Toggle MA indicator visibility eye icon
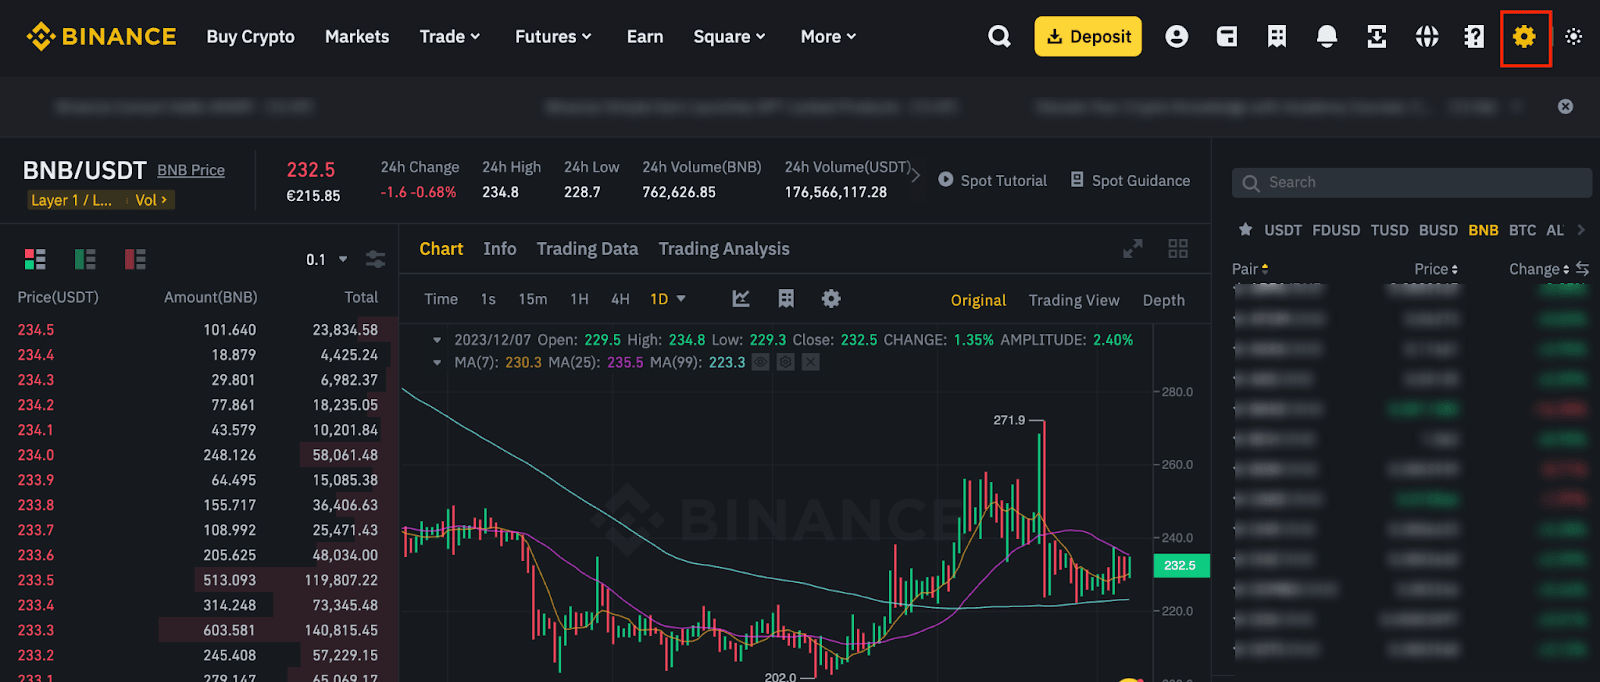Viewport: 1600px width, 682px height. click(761, 362)
